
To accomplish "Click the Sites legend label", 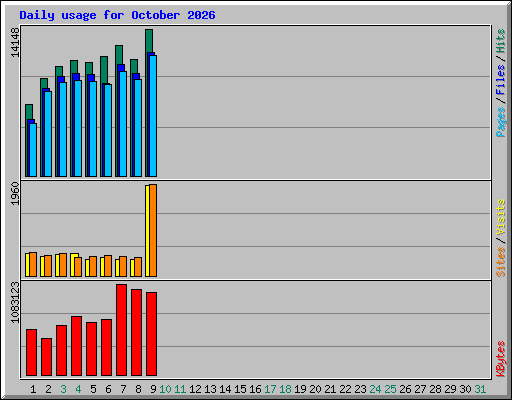I will 501,262.
